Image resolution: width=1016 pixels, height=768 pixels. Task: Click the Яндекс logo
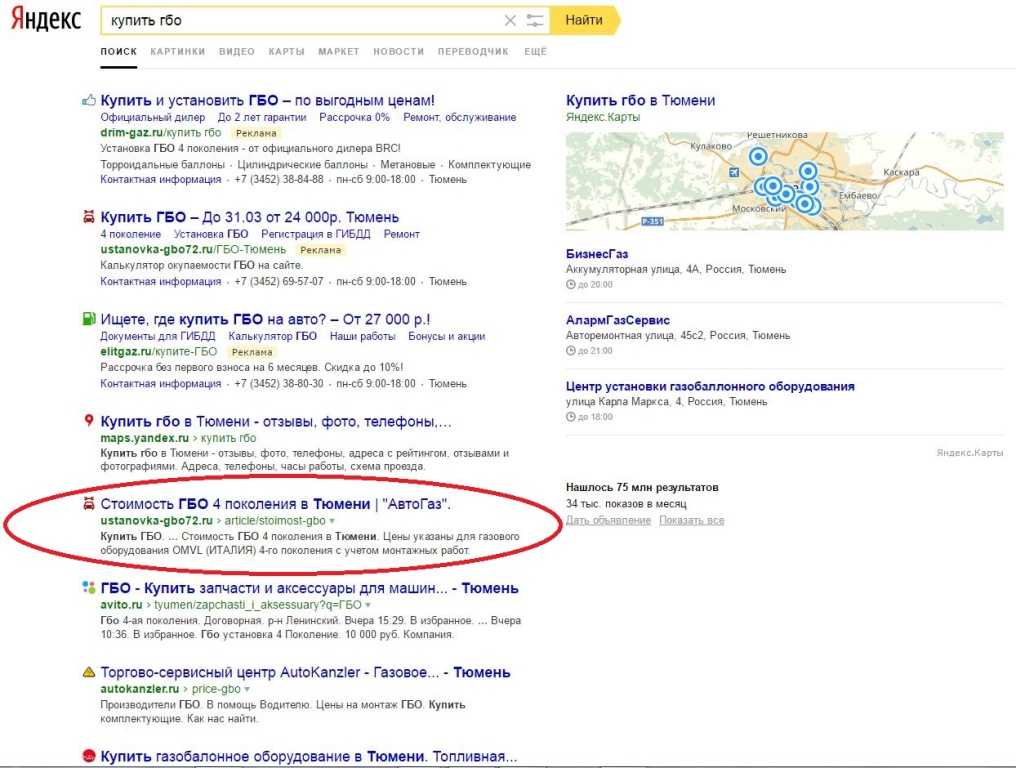pos(45,19)
